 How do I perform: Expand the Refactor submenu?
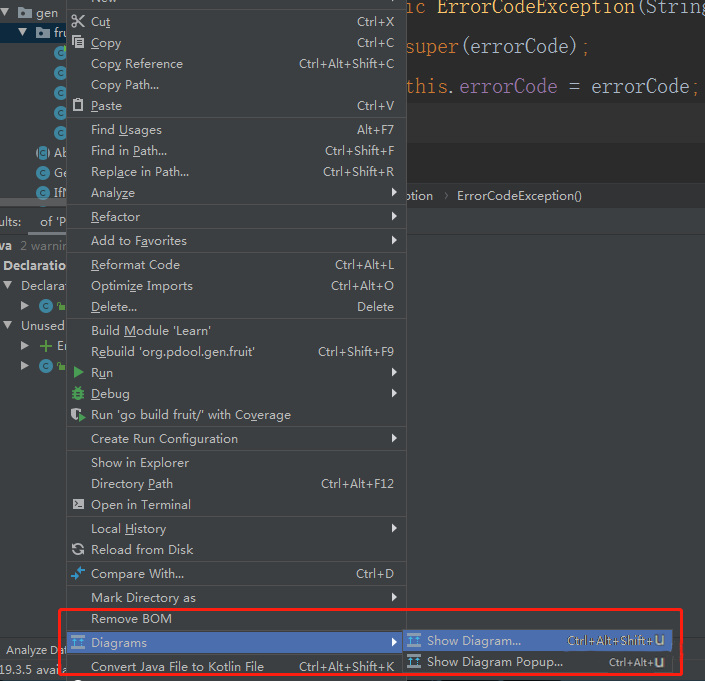click(115, 217)
